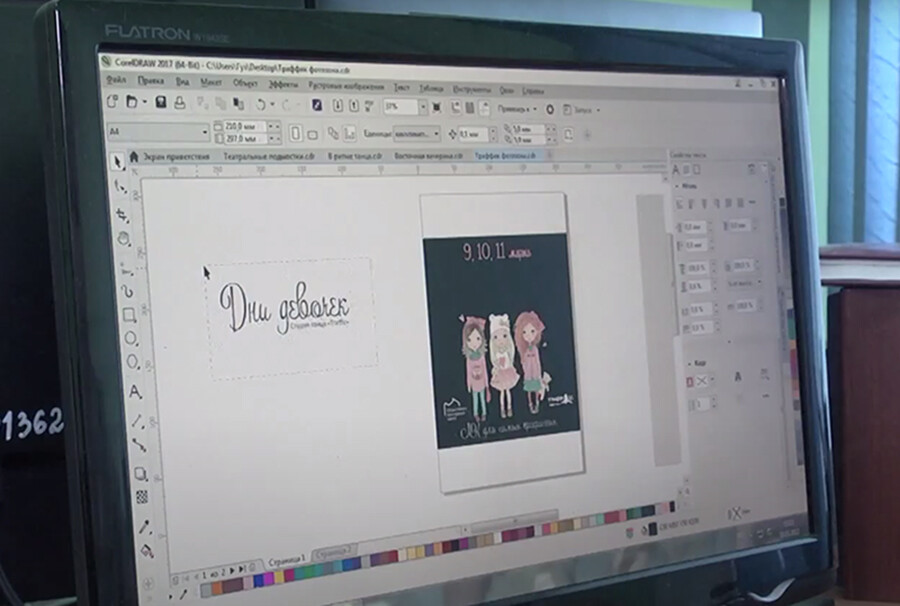Toggle the Frame tab in text properties
This screenshot has width=900, height=606.
point(696,170)
